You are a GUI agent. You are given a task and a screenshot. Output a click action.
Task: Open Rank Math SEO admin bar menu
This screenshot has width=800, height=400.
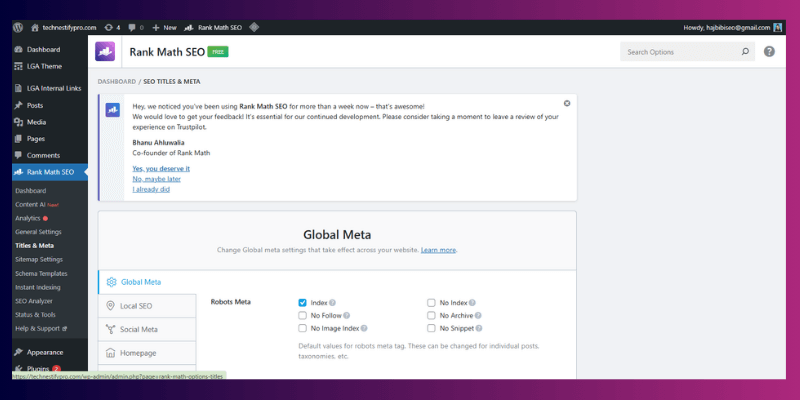213,28
